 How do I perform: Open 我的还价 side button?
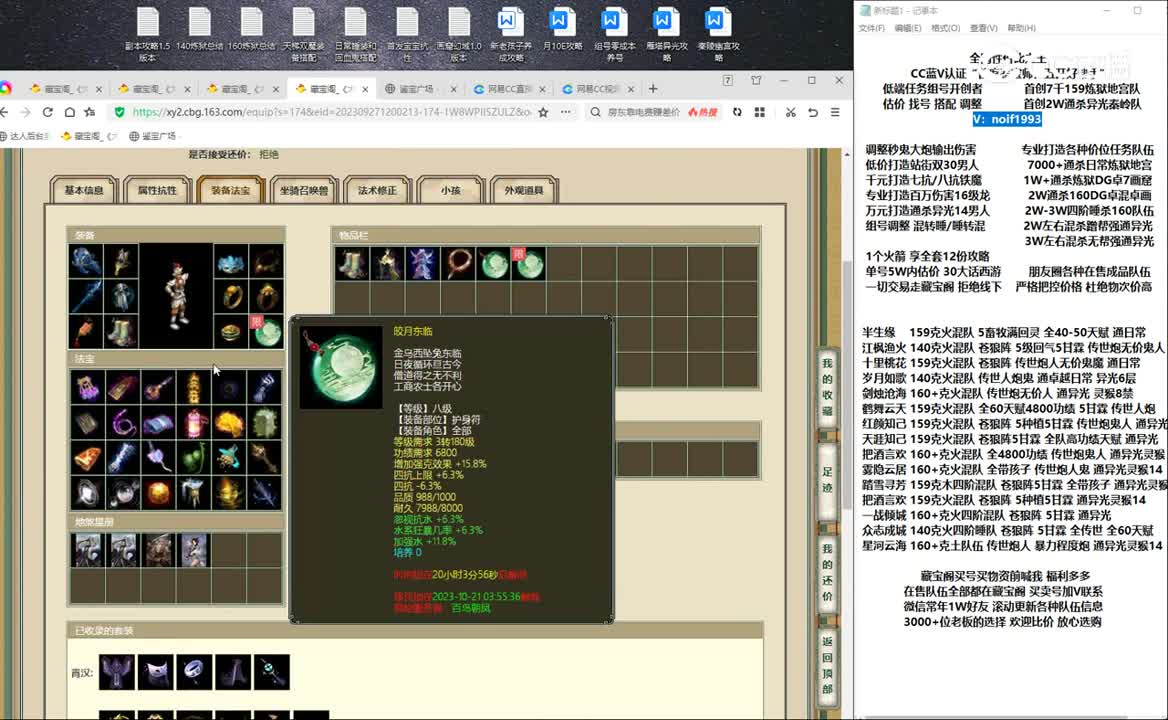[827, 572]
